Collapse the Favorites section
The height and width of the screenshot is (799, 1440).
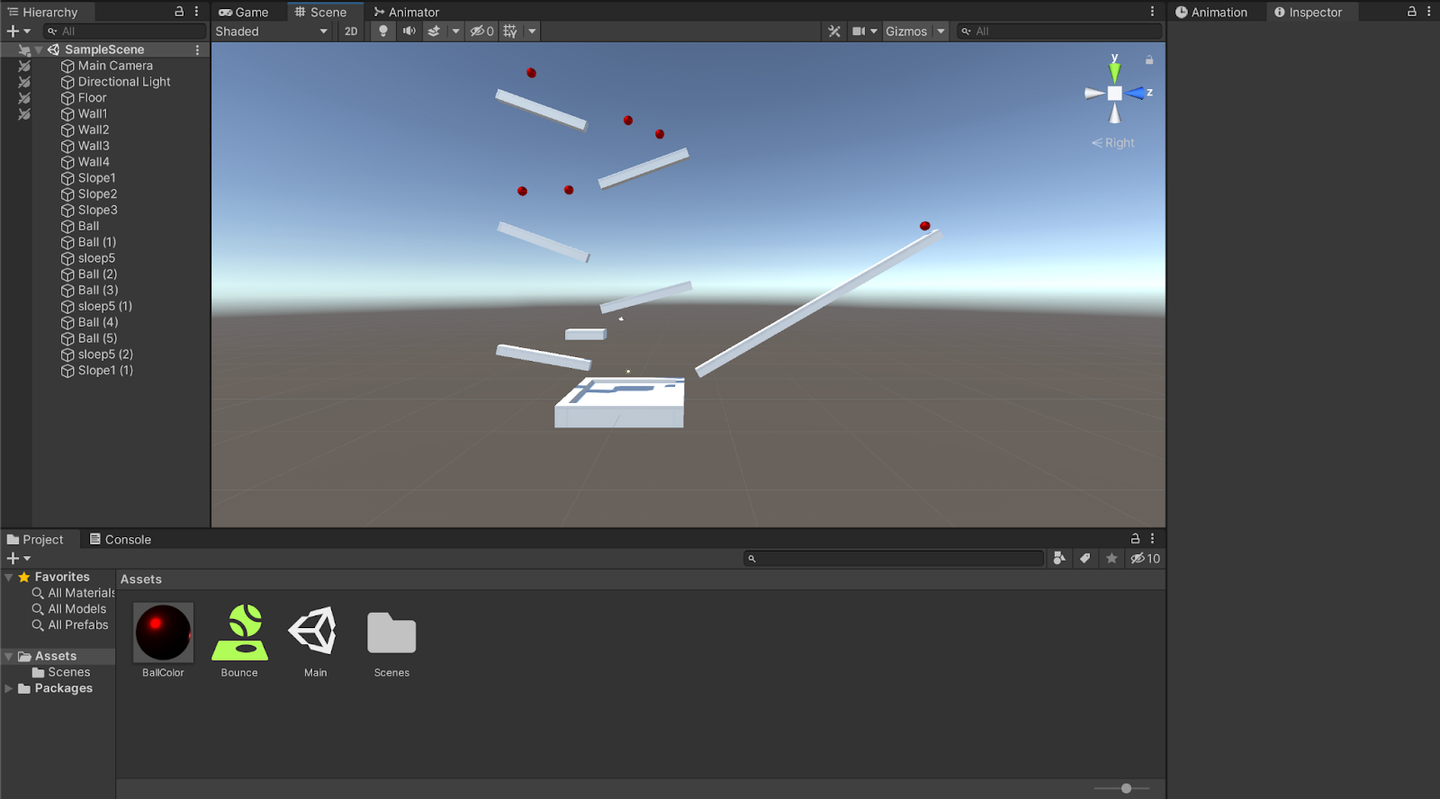(x=9, y=577)
